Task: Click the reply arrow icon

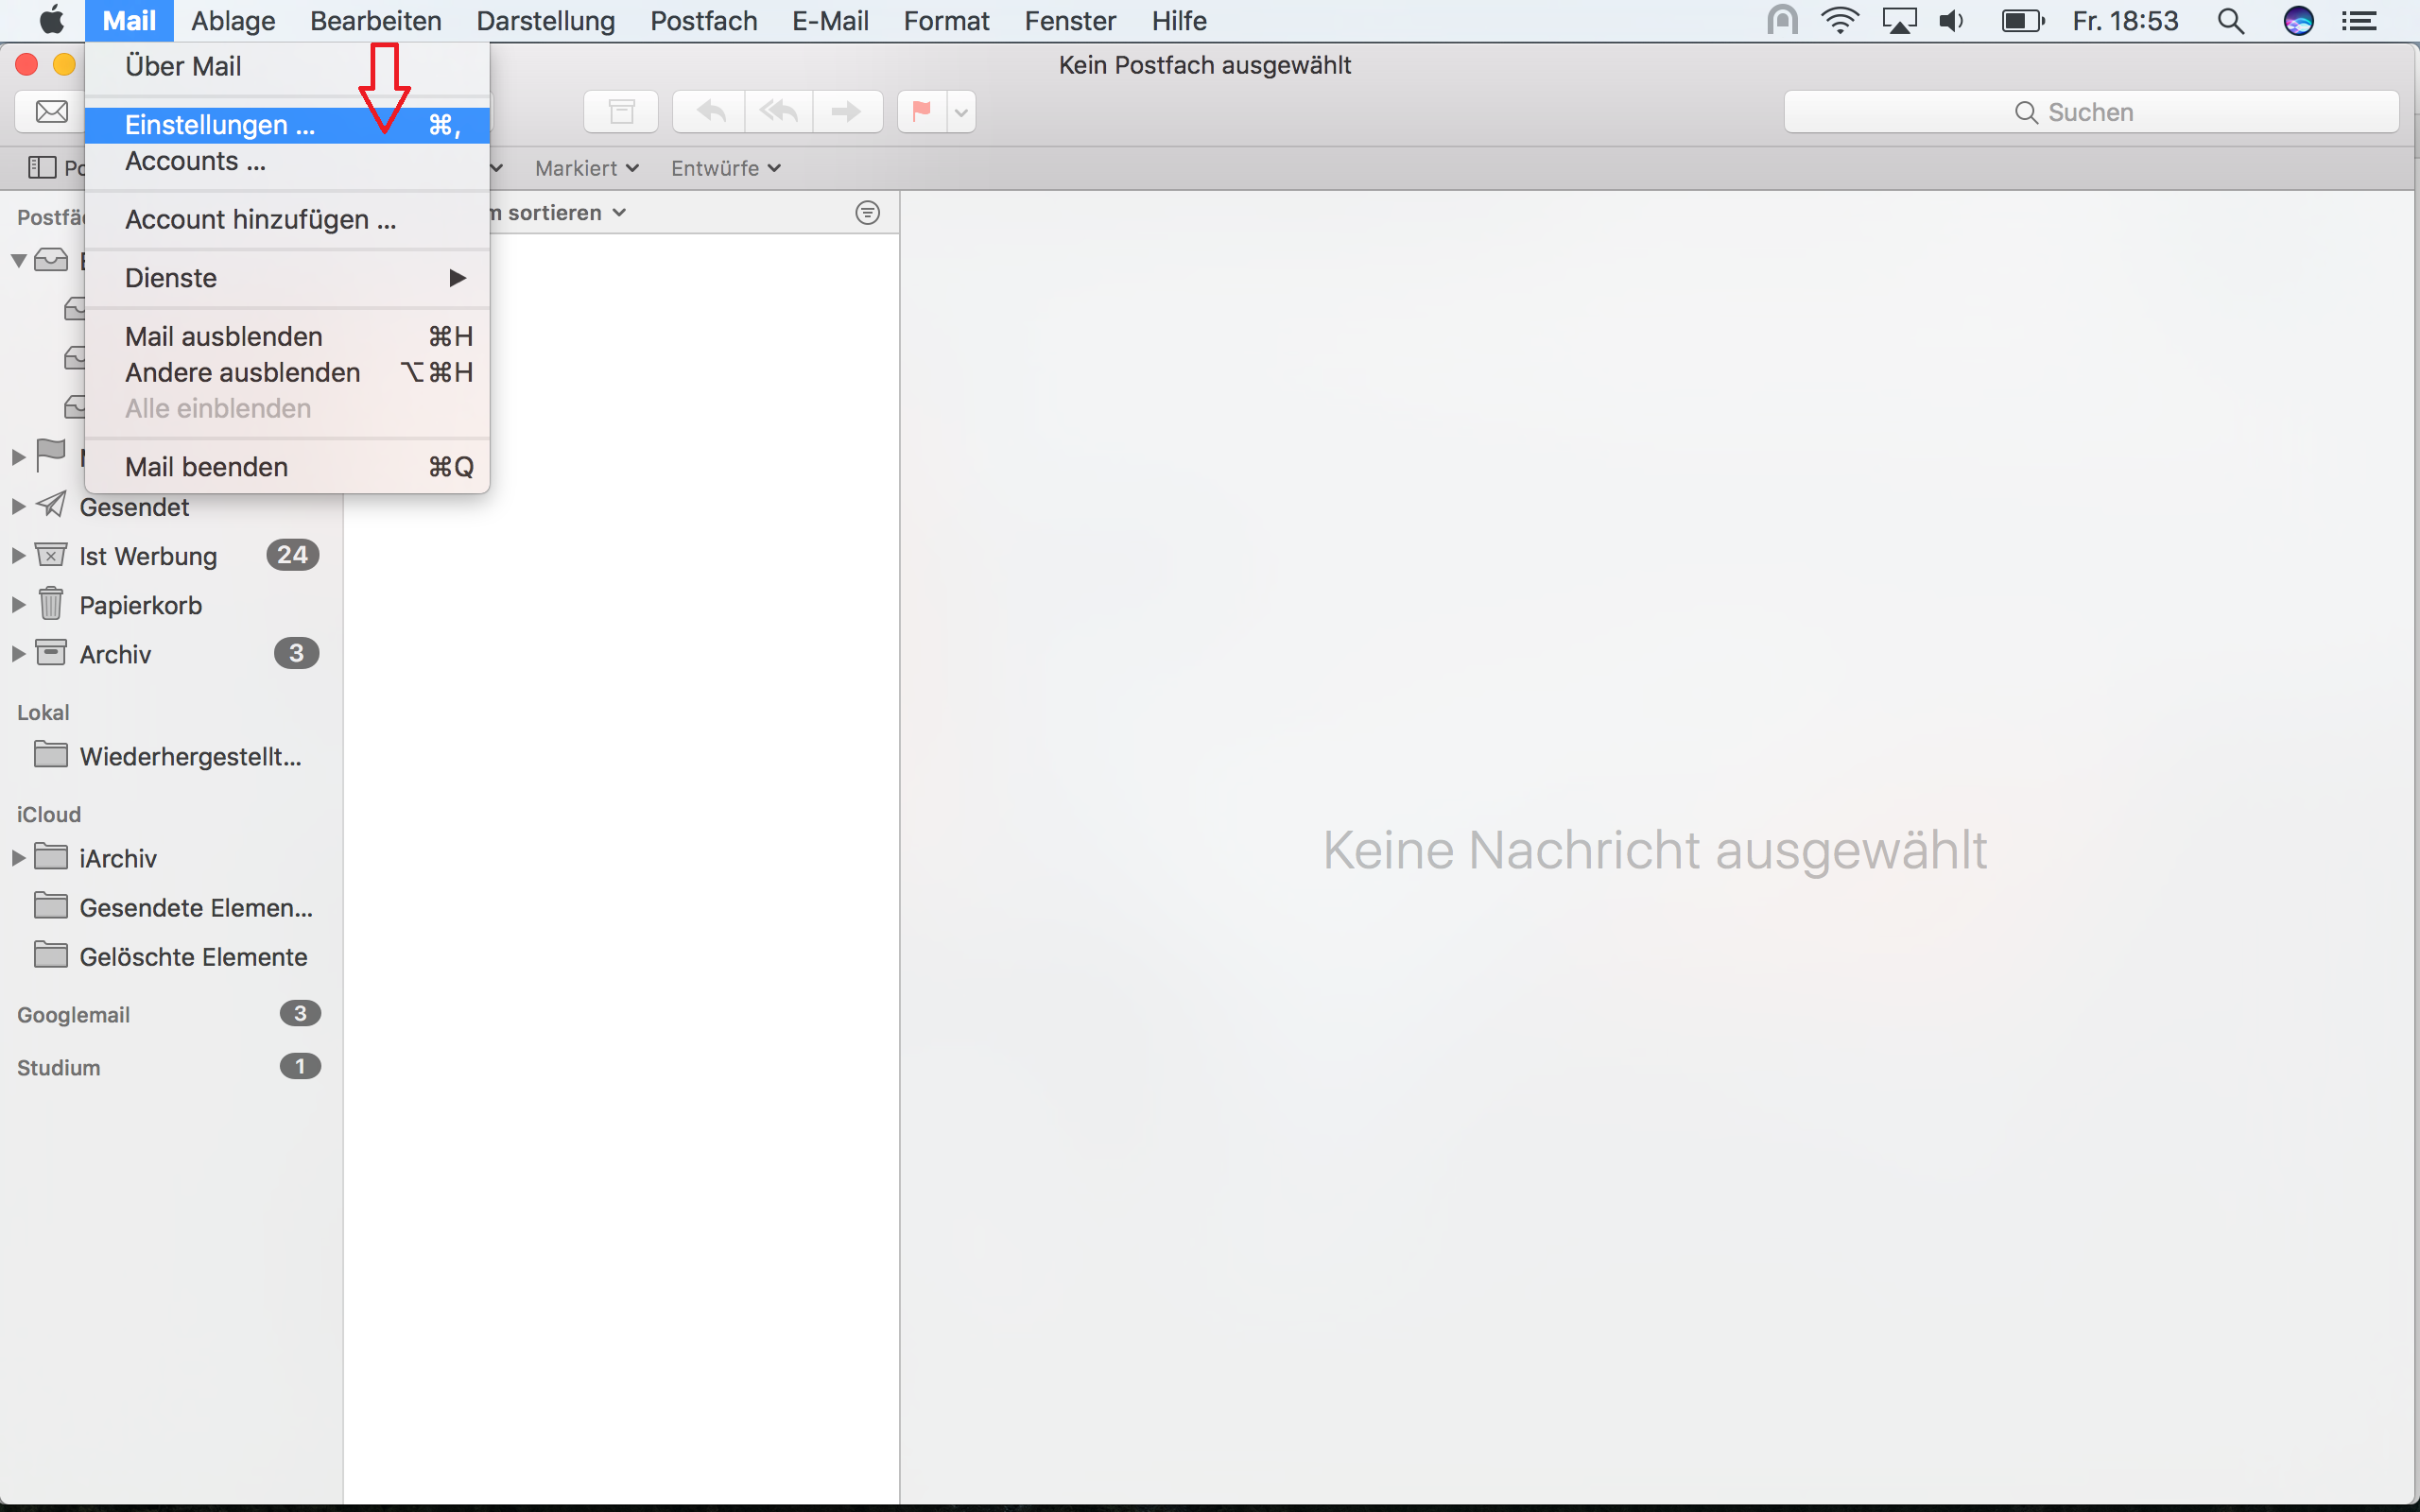Action: (710, 112)
